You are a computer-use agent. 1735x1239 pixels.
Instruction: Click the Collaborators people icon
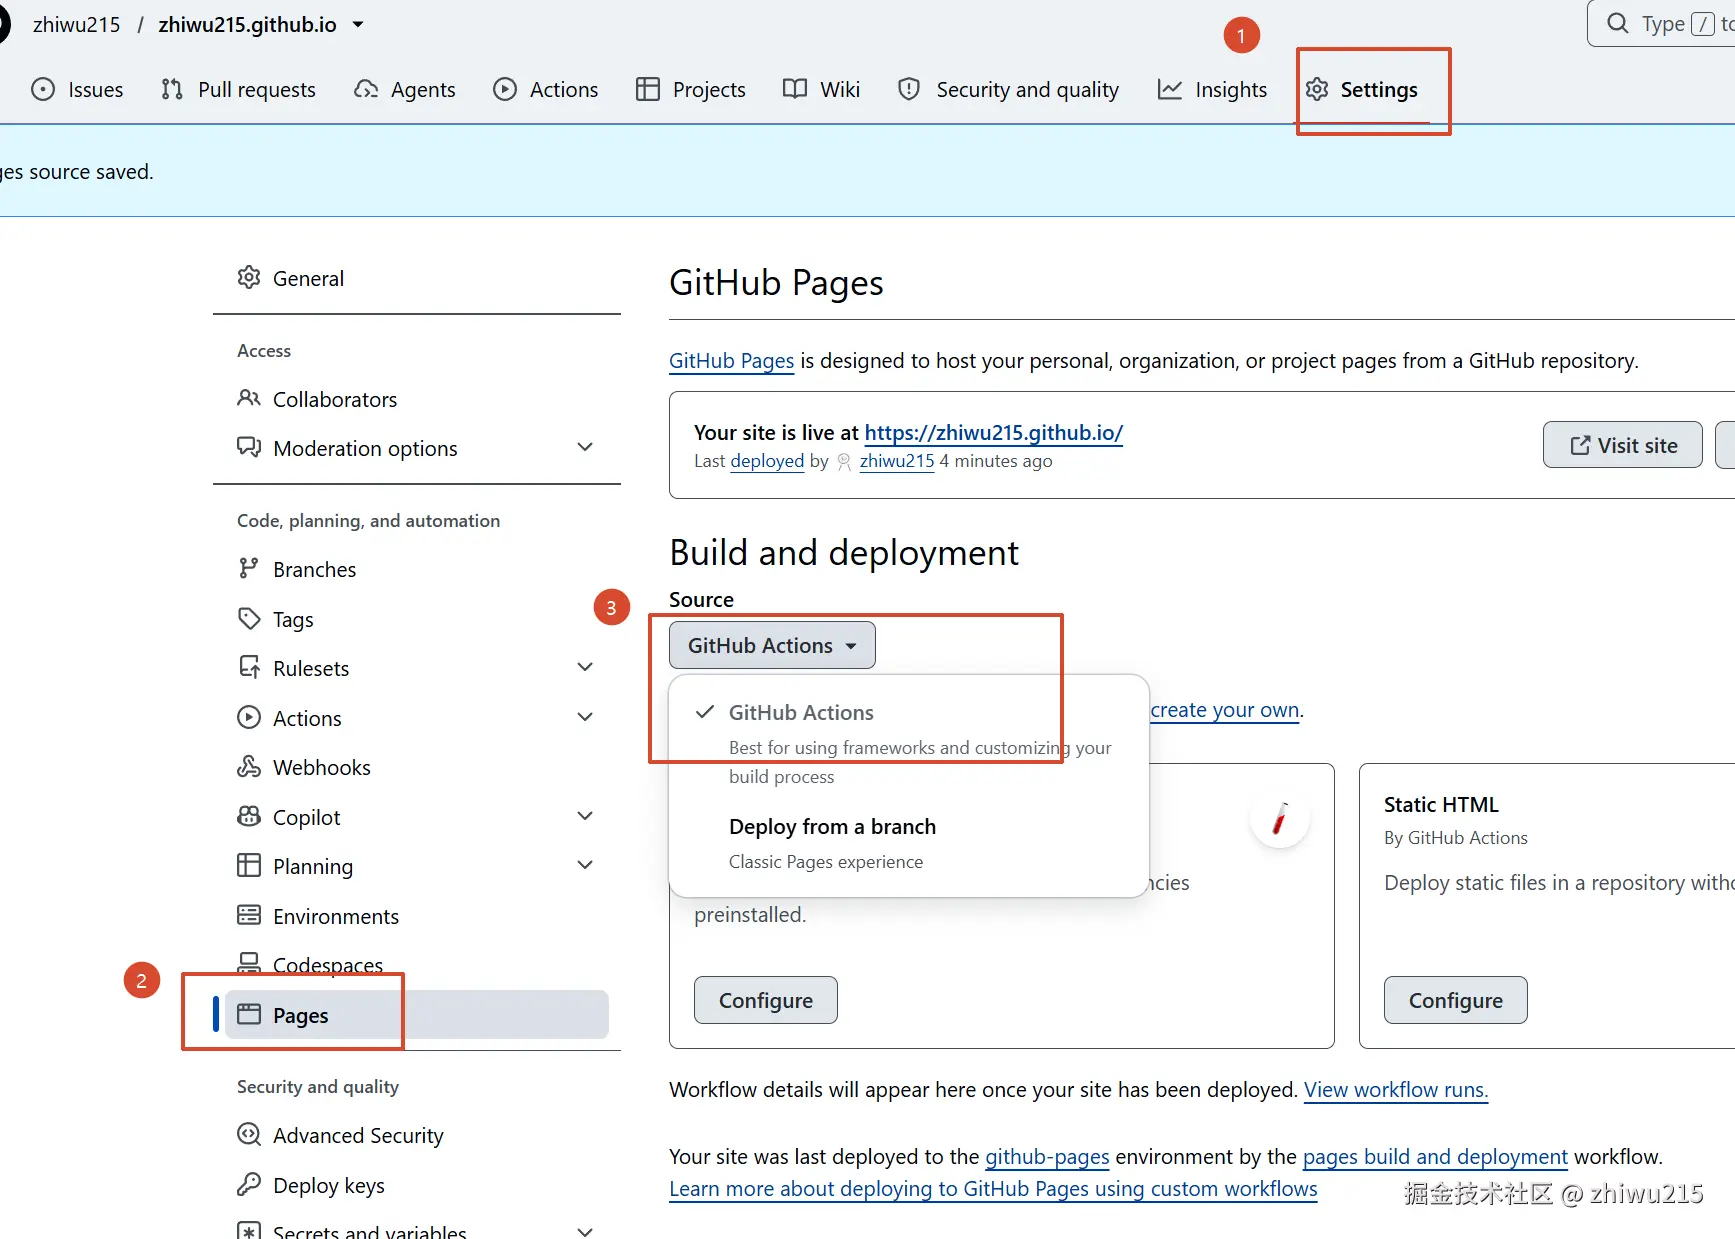249,399
